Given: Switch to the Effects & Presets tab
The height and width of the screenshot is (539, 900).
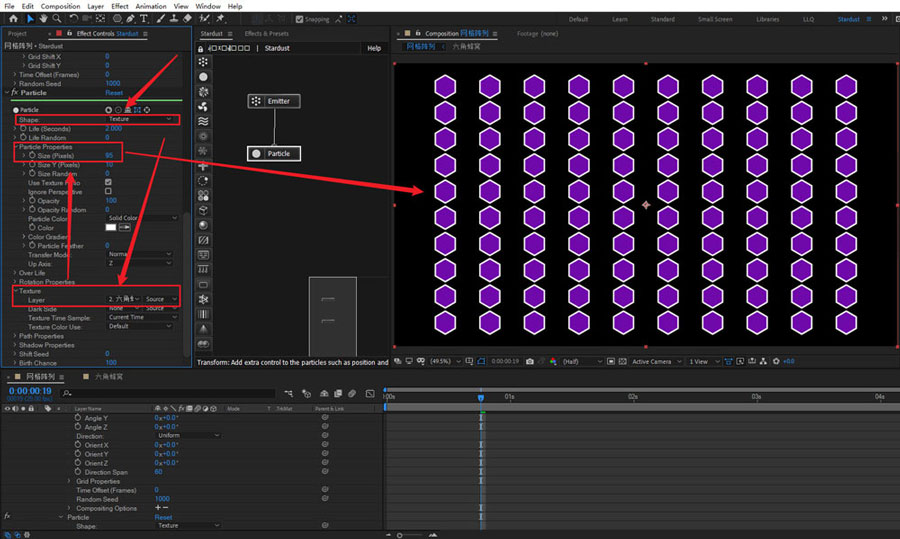Looking at the screenshot, I should tap(267, 34).
